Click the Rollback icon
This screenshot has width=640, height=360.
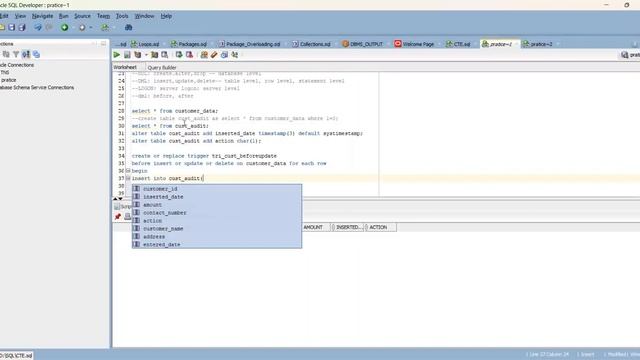tap(189, 55)
